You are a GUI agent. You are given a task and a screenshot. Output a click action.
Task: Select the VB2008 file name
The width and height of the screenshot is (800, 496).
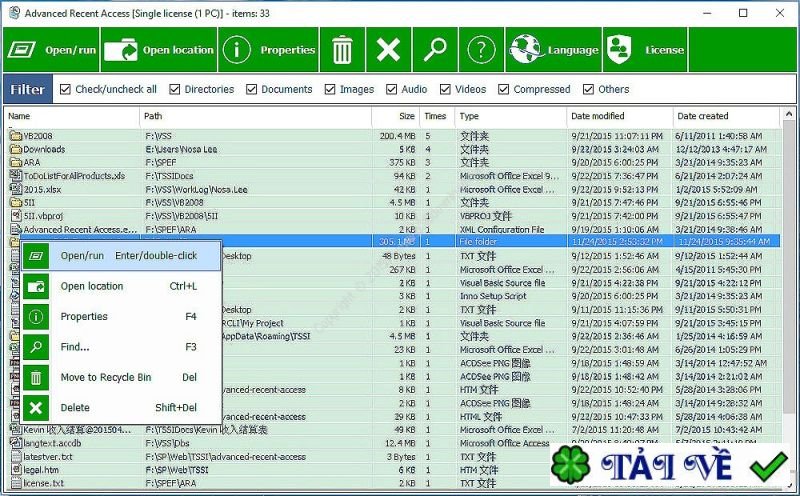[x=38, y=136]
